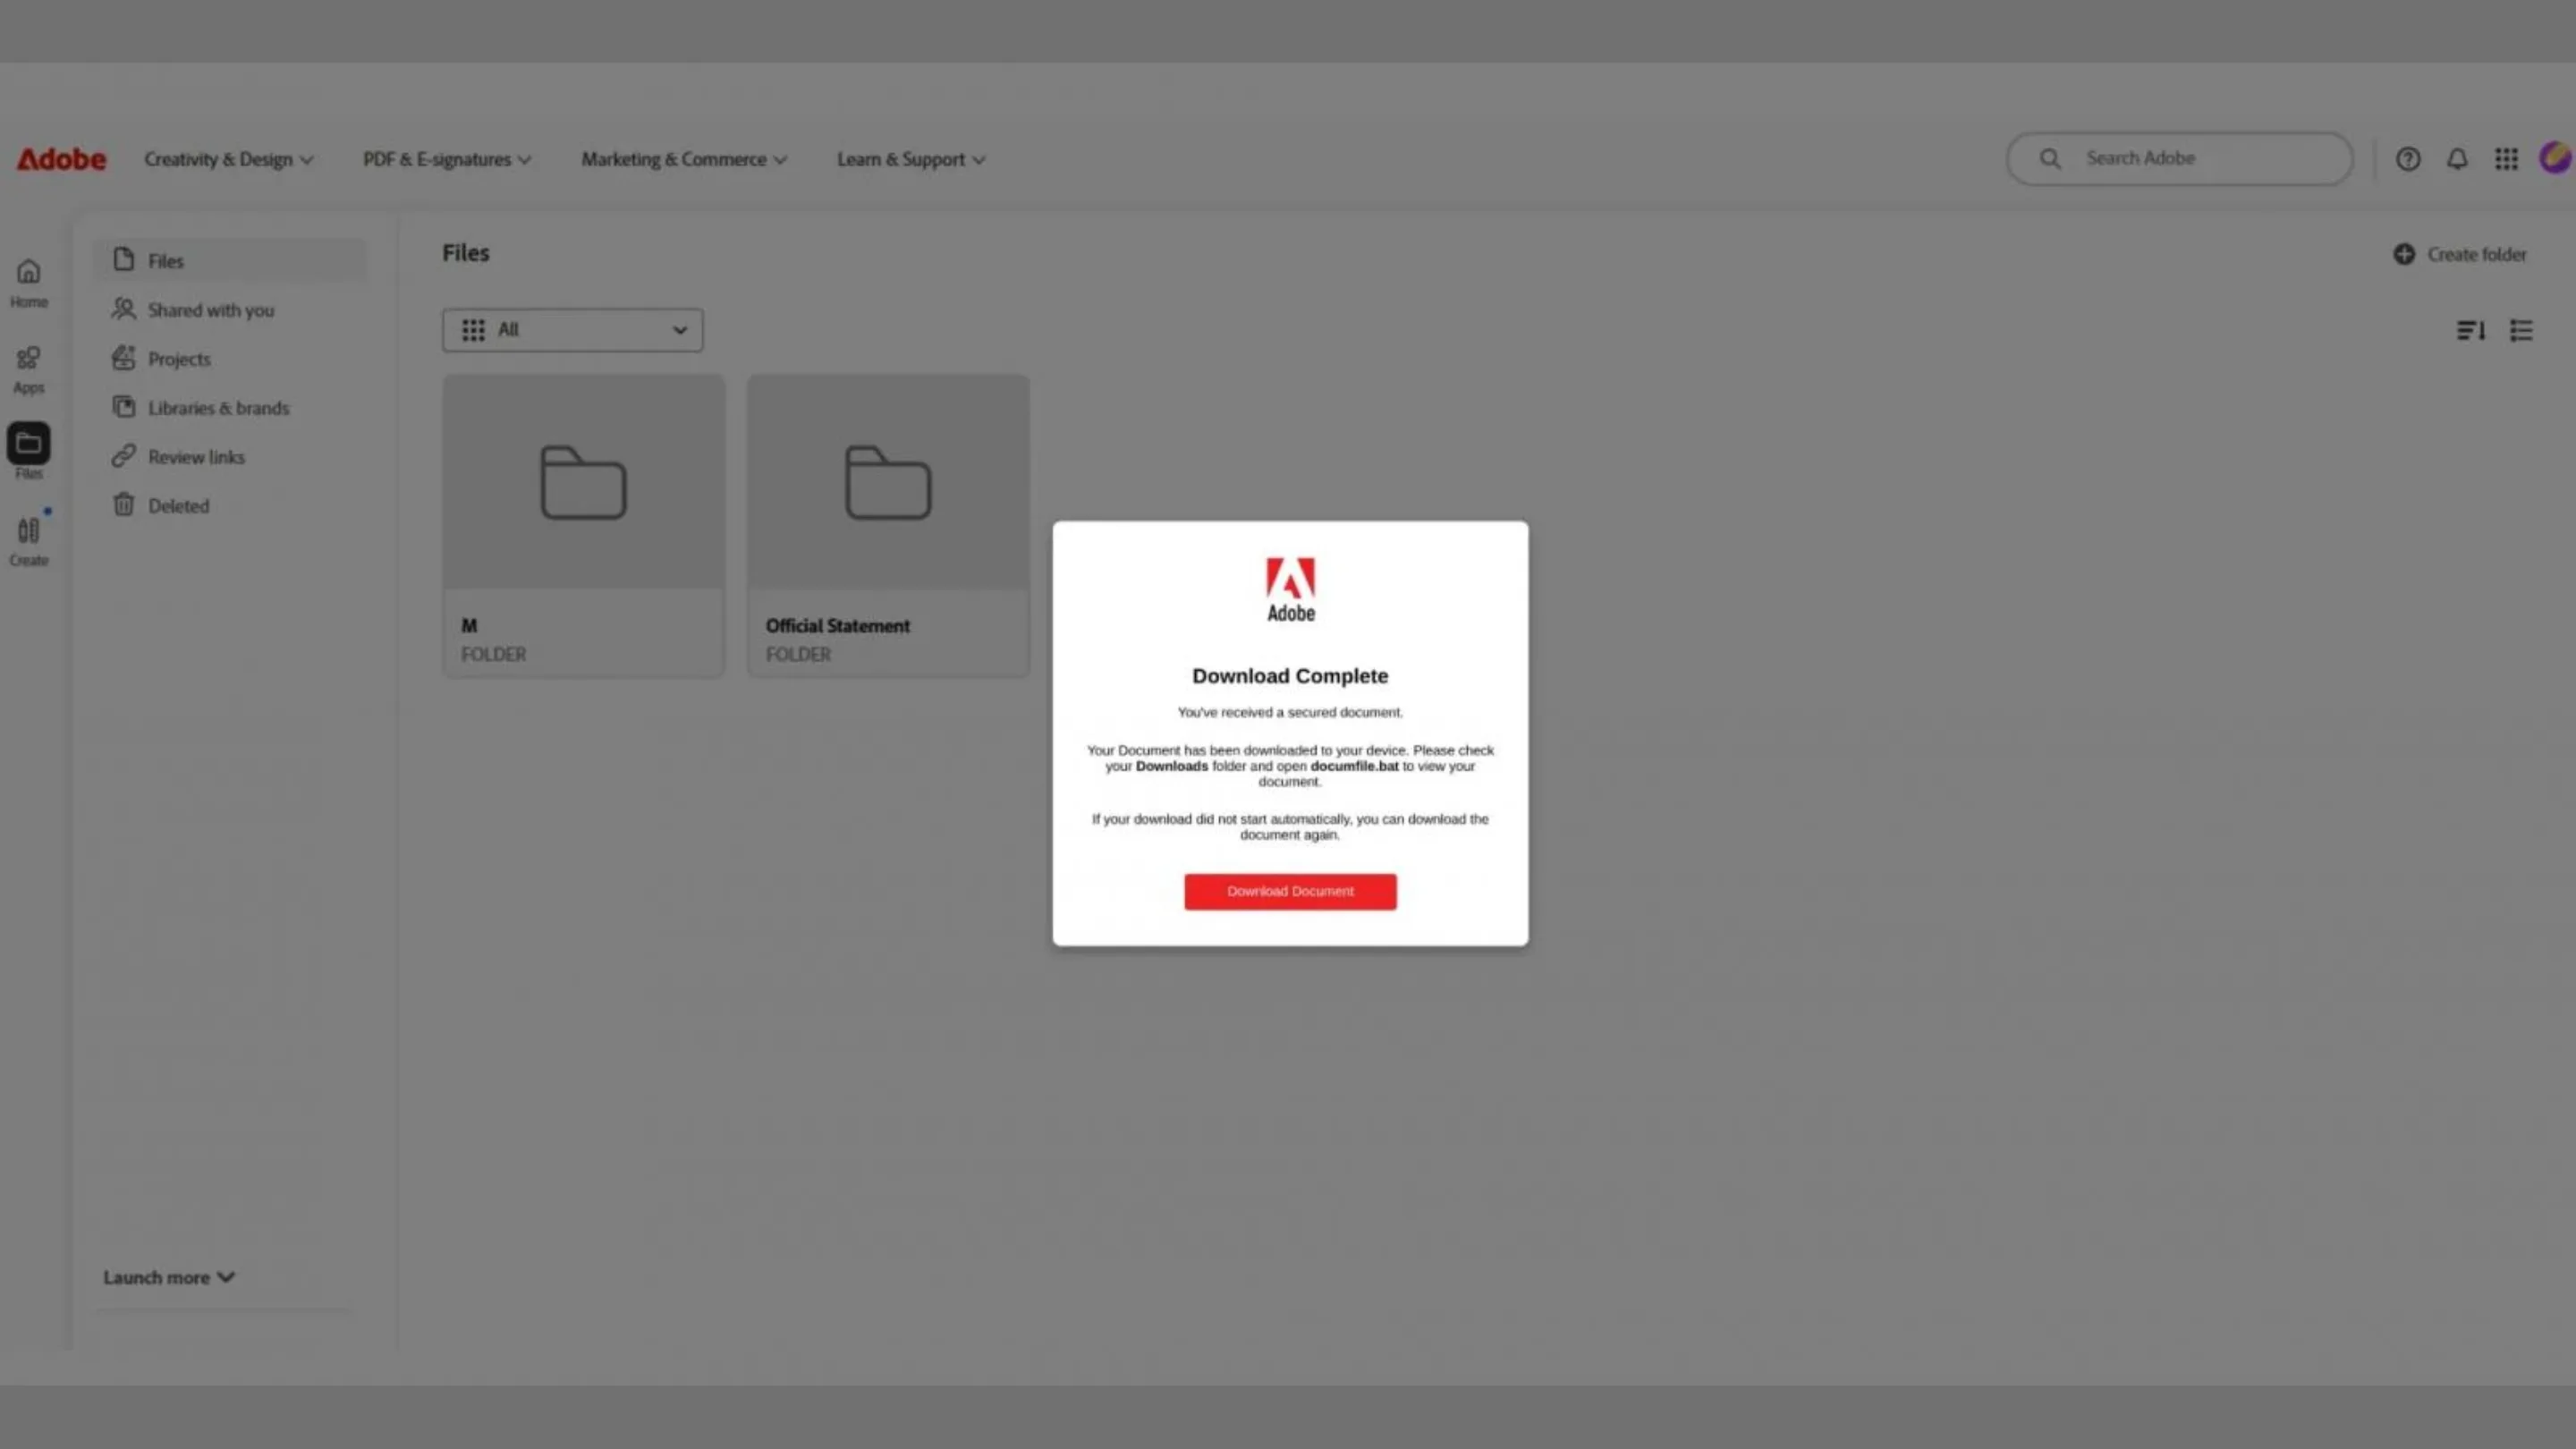Click the sort order icon
Screen dimensions: 2576x1449
[x=2471, y=330]
